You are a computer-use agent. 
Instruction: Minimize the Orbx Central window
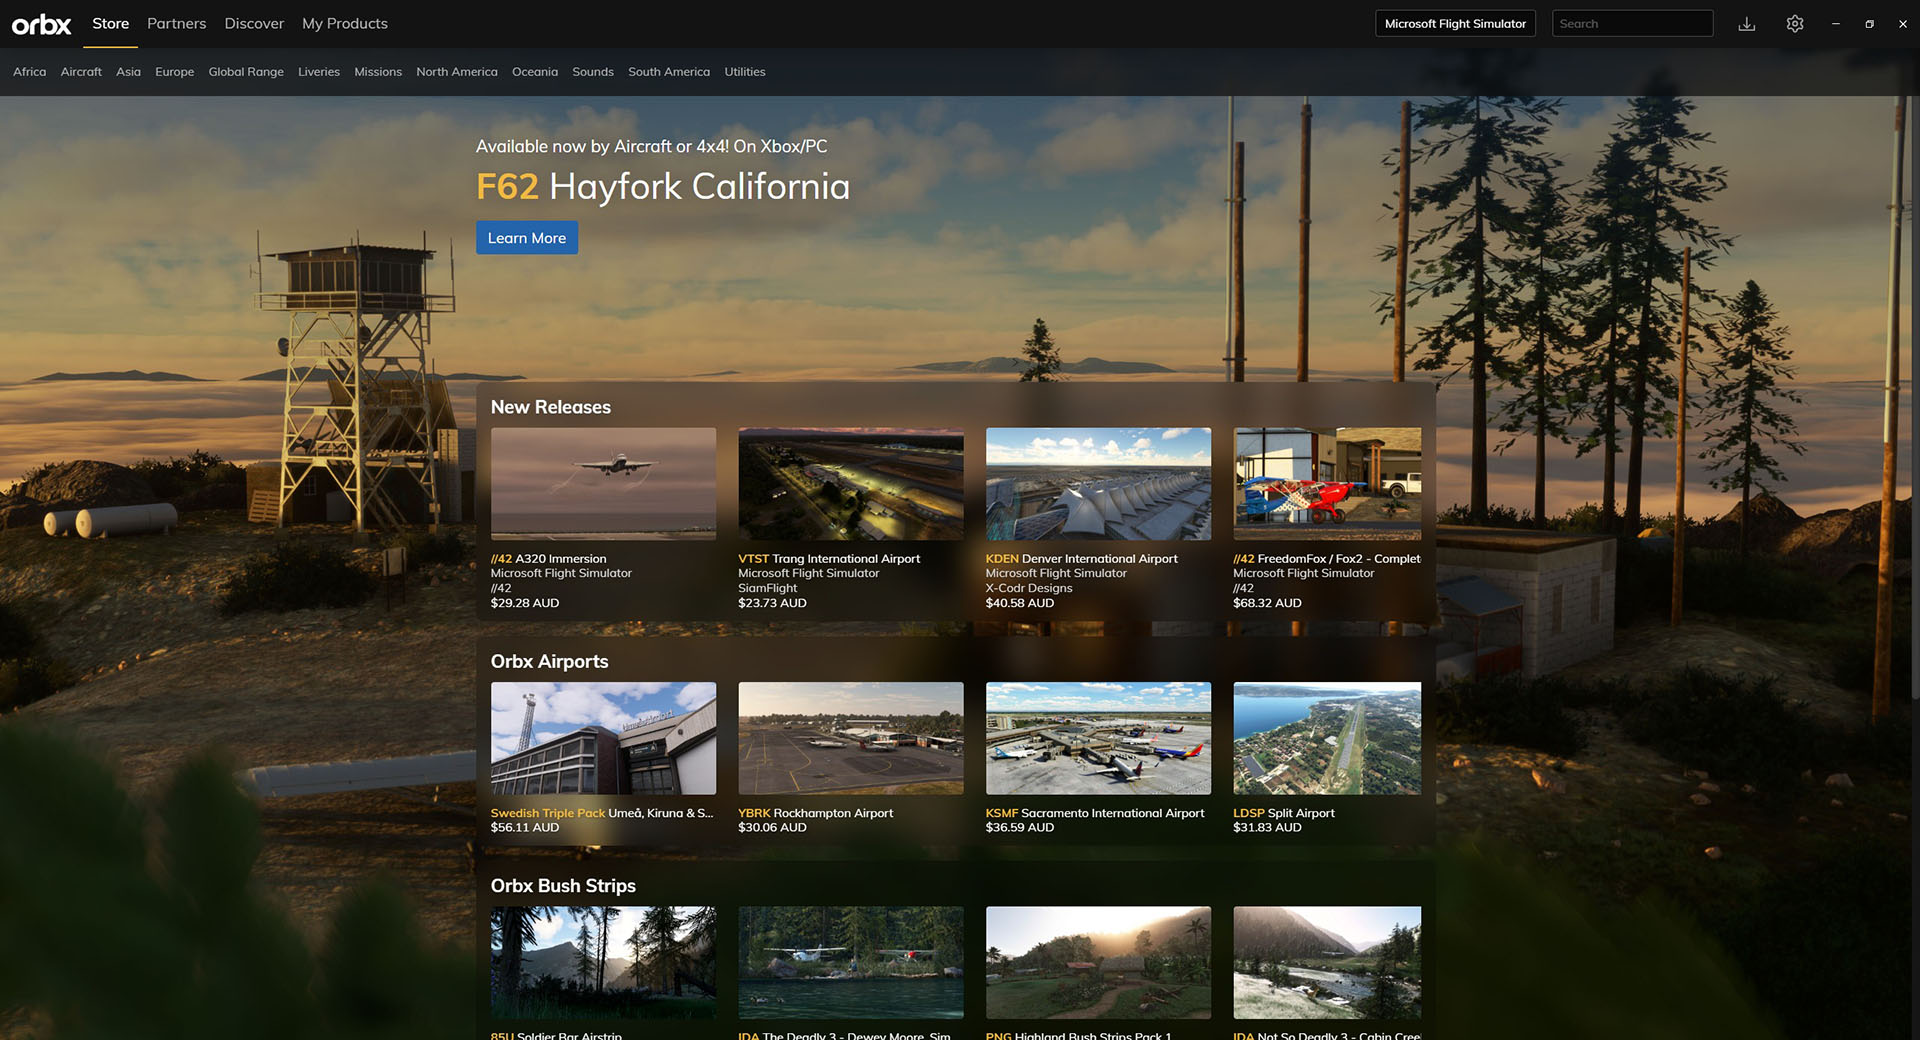(x=1836, y=24)
